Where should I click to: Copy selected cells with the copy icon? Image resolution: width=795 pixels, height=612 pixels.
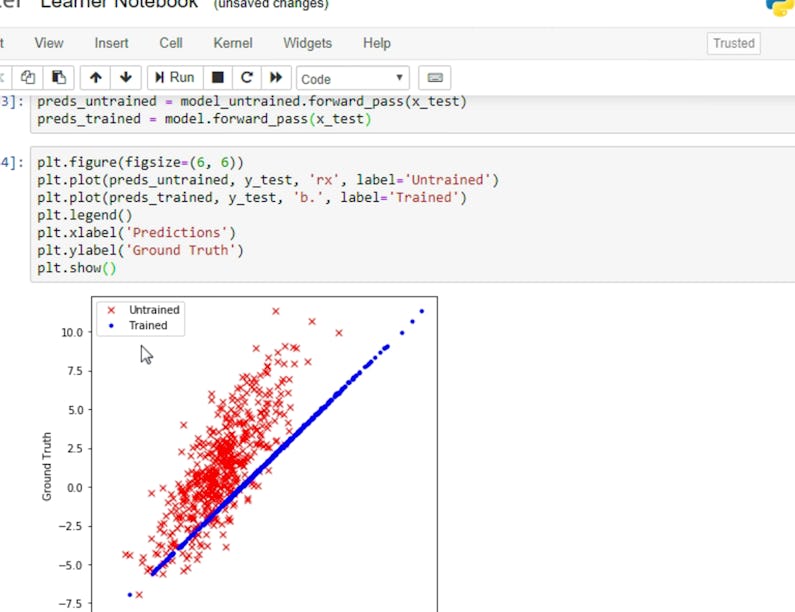tap(28, 78)
